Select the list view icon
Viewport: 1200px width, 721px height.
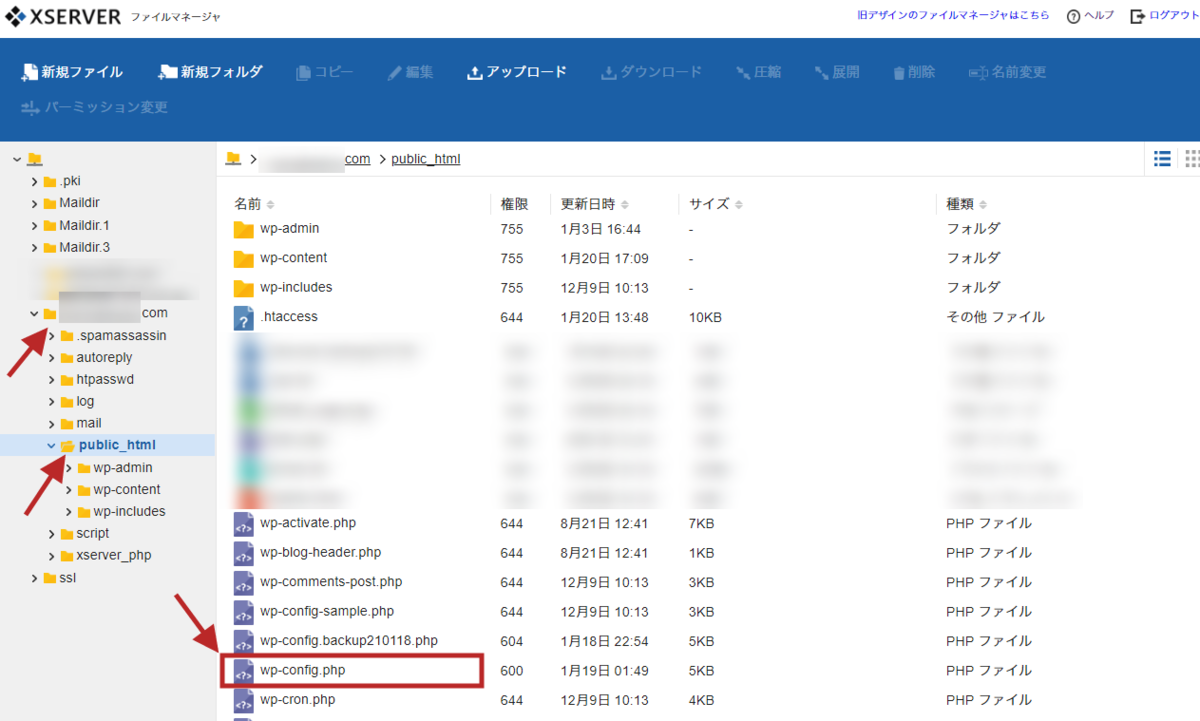coord(1161,158)
